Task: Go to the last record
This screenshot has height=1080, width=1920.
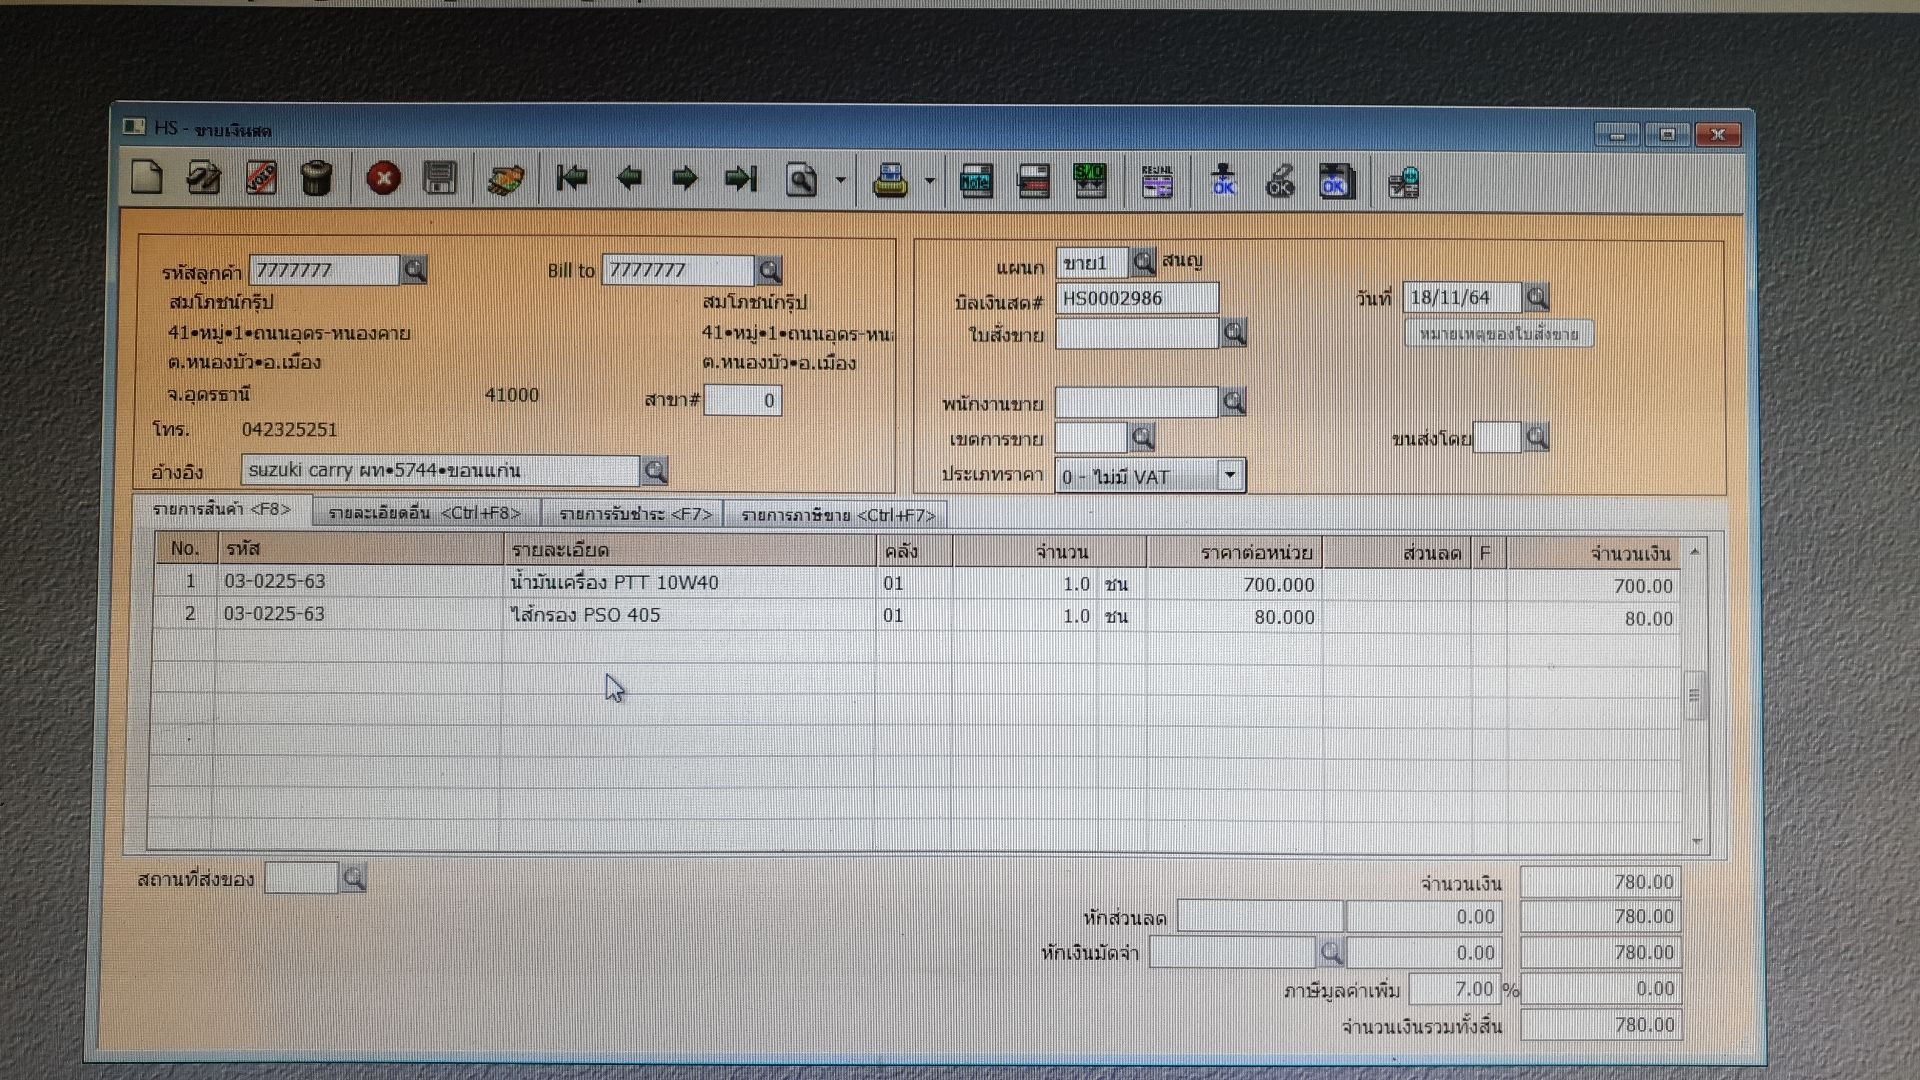Action: click(x=741, y=179)
